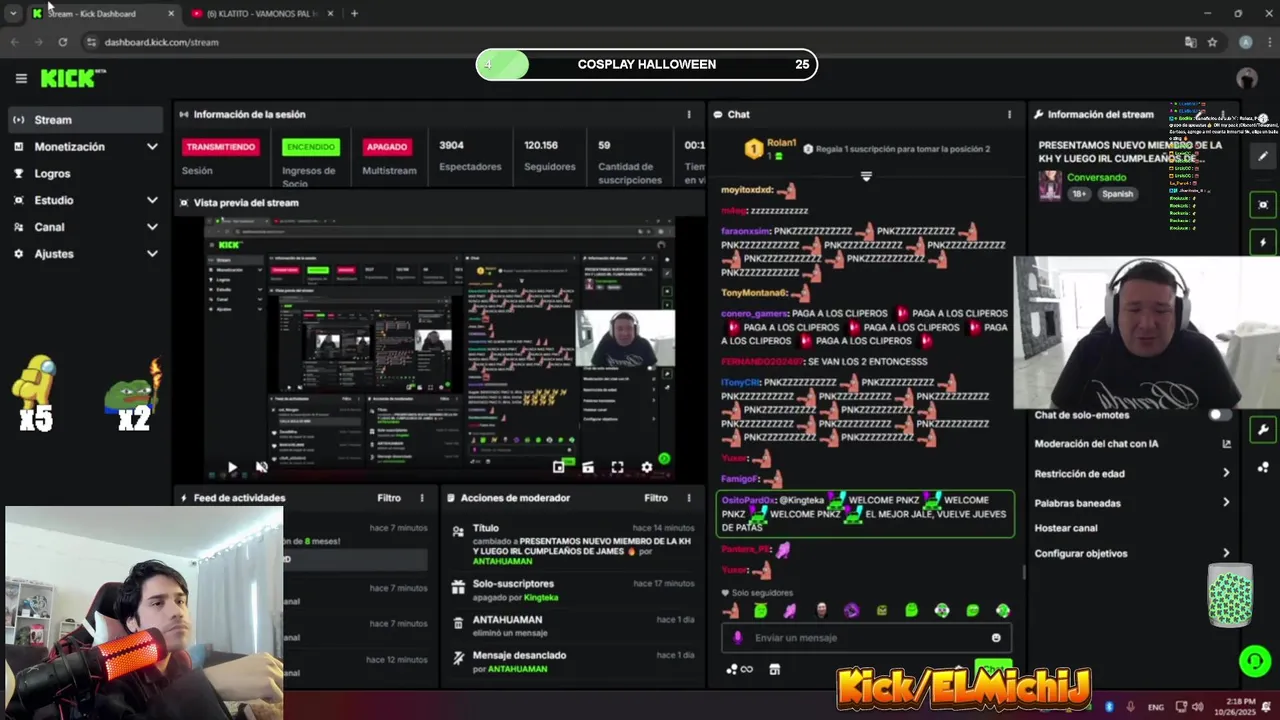1280x720 pixels.
Task: Click the Kick logo
Action: click(x=72, y=78)
